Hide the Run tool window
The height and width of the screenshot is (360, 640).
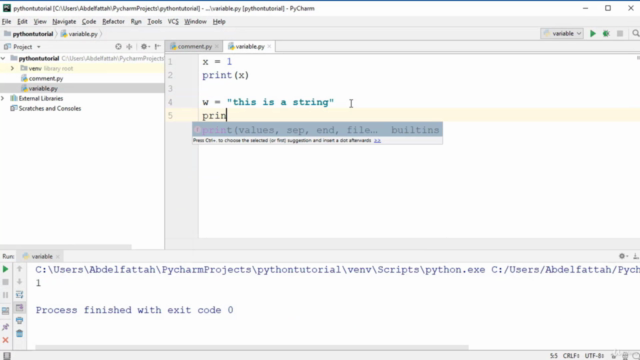636,256
